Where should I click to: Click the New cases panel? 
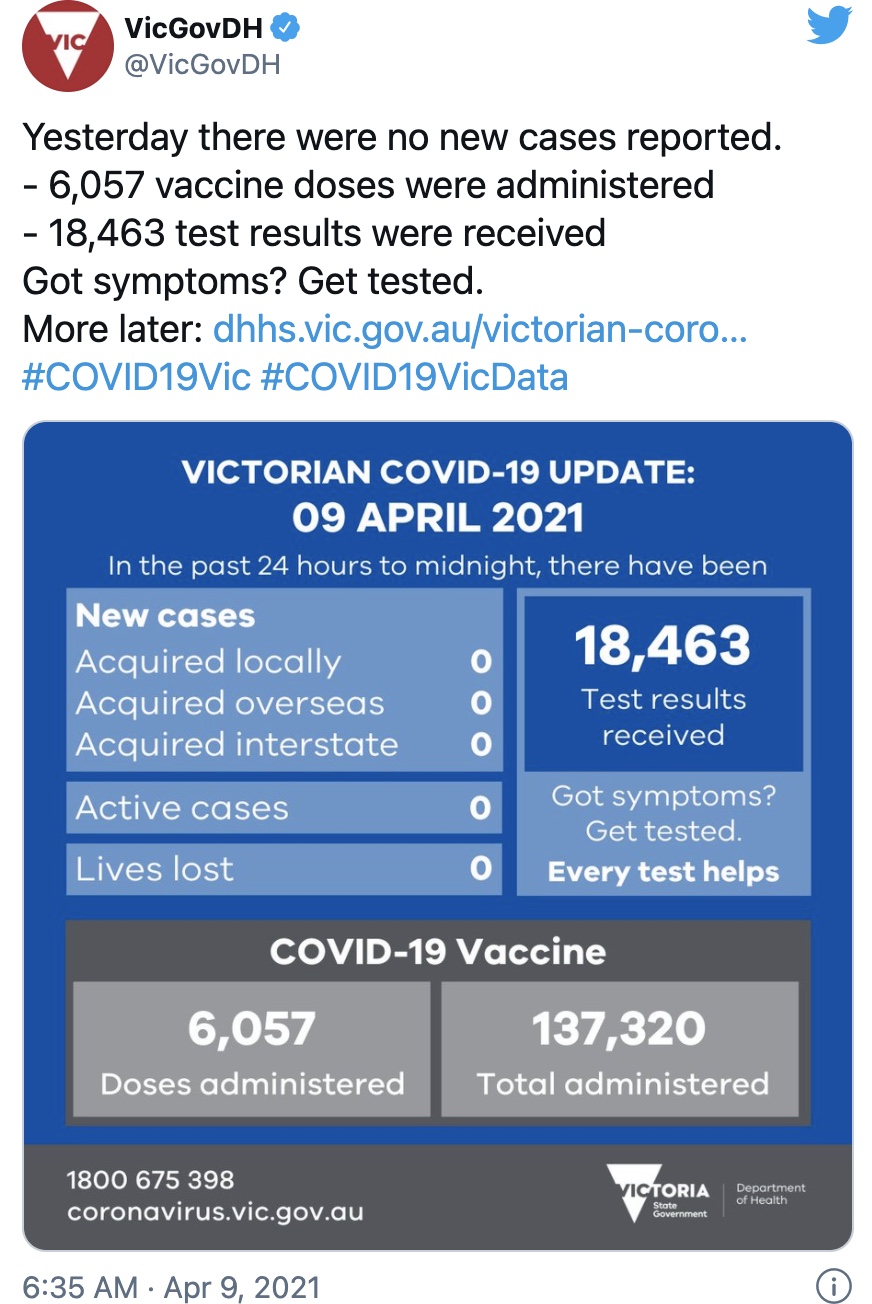pyautogui.click(x=284, y=680)
